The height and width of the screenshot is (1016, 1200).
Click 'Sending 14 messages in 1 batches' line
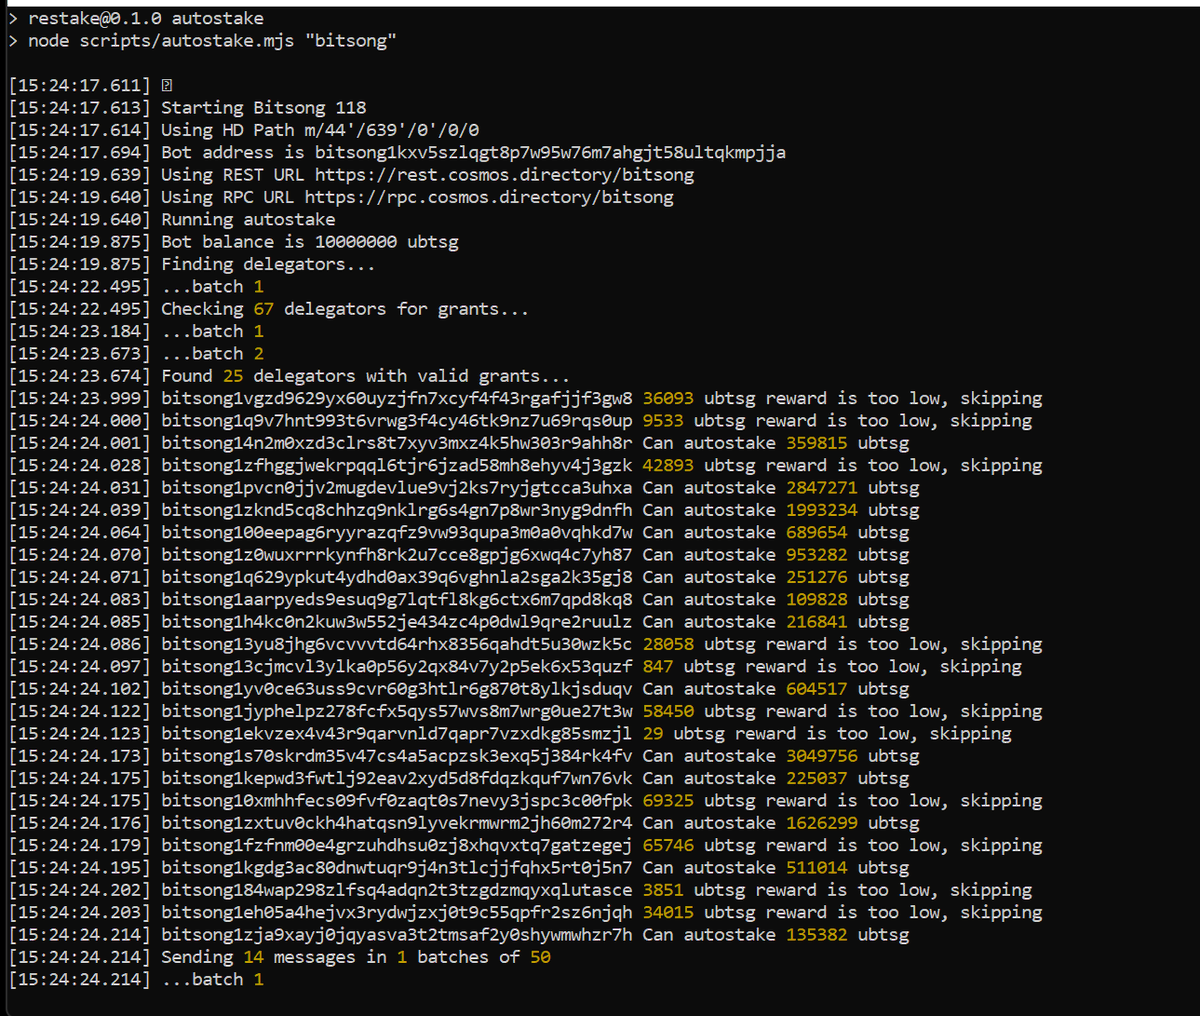point(356,957)
